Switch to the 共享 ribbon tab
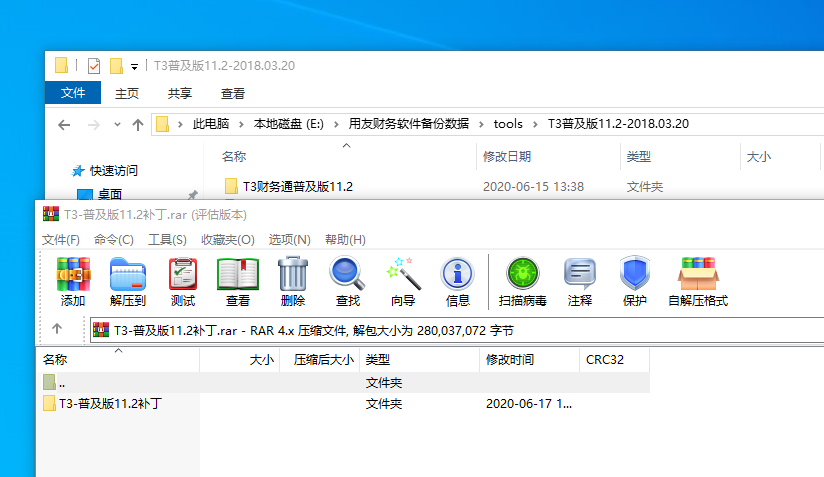The width and height of the screenshot is (824, 477). pyautogui.click(x=180, y=94)
